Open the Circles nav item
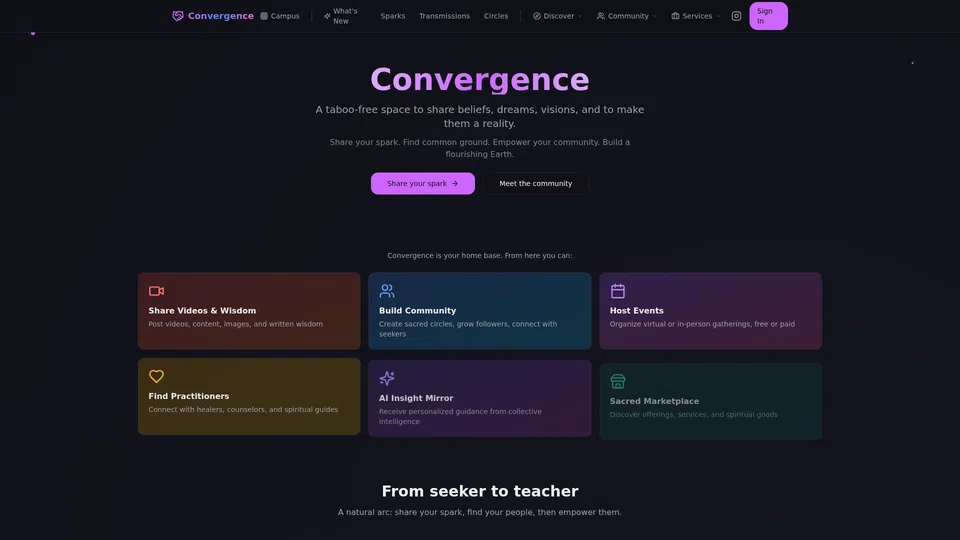 coord(495,16)
